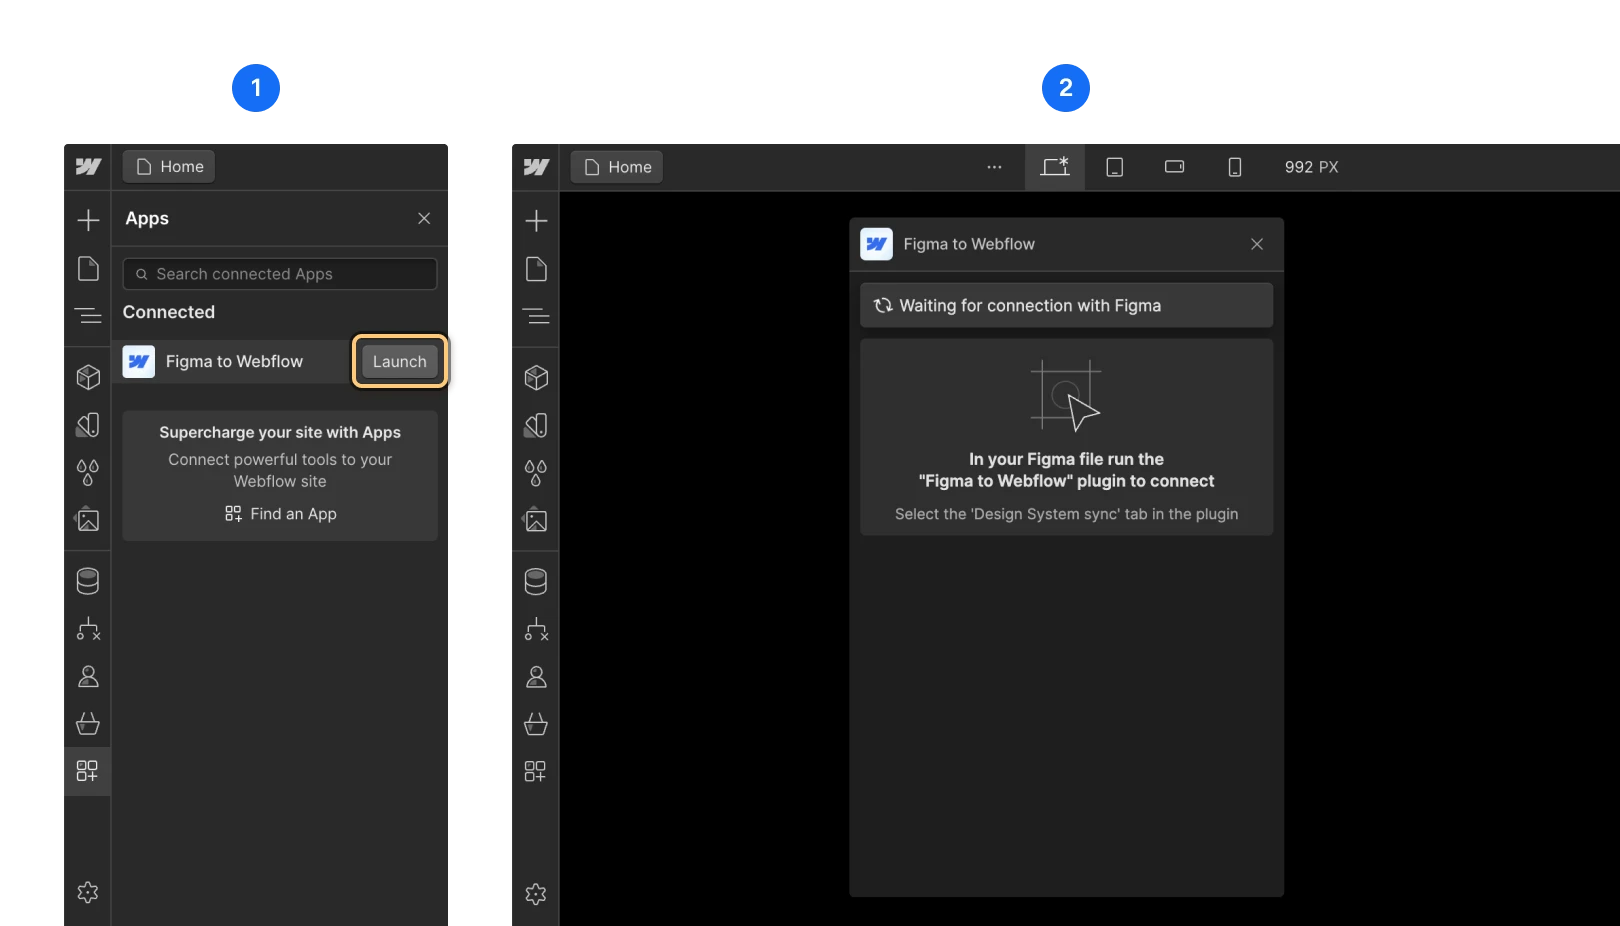Launch the Figma to Webflow app
1620x926 pixels.
400,361
